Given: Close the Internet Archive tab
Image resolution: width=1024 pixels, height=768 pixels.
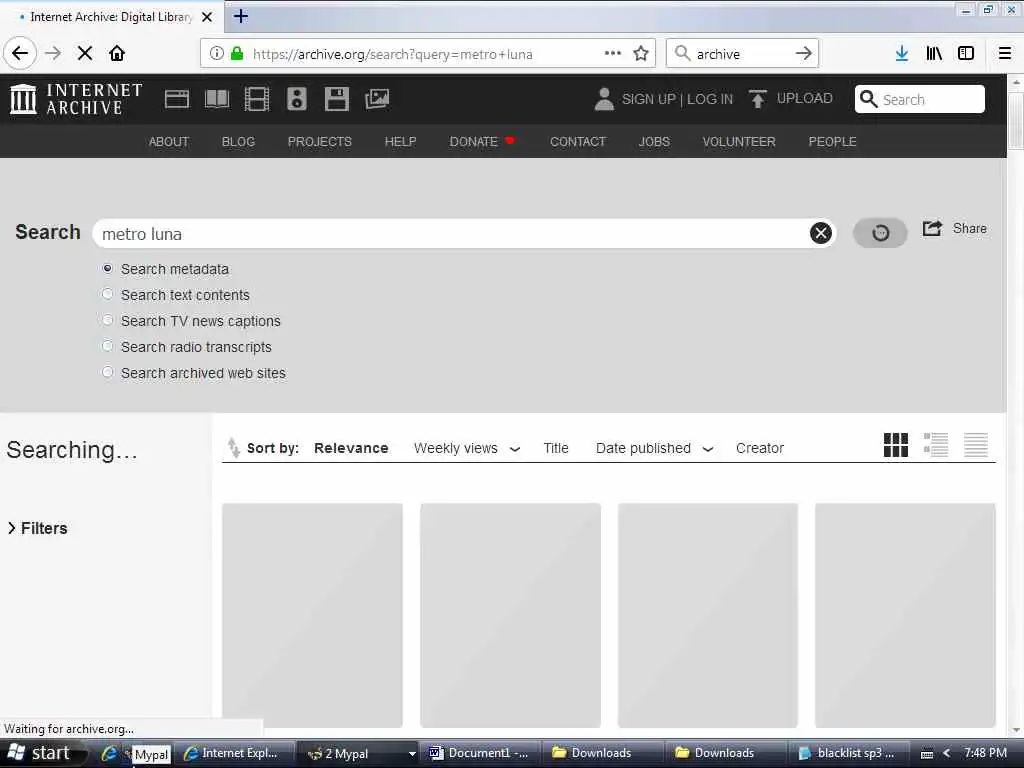Looking at the screenshot, I should pos(206,17).
